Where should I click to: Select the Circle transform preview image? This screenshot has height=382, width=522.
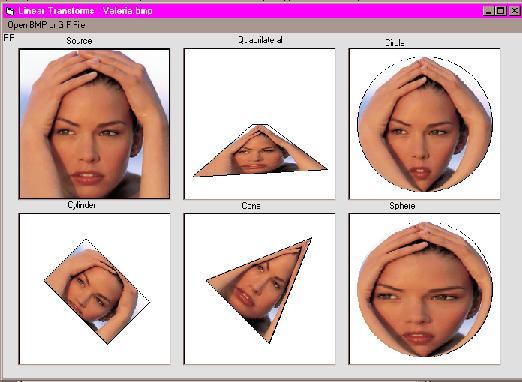[x=424, y=124]
